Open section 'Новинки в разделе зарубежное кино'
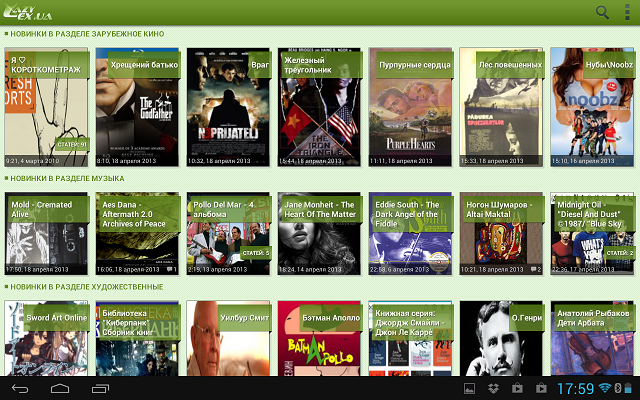Viewport: 640px width, 400px height. tap(84, 34)
